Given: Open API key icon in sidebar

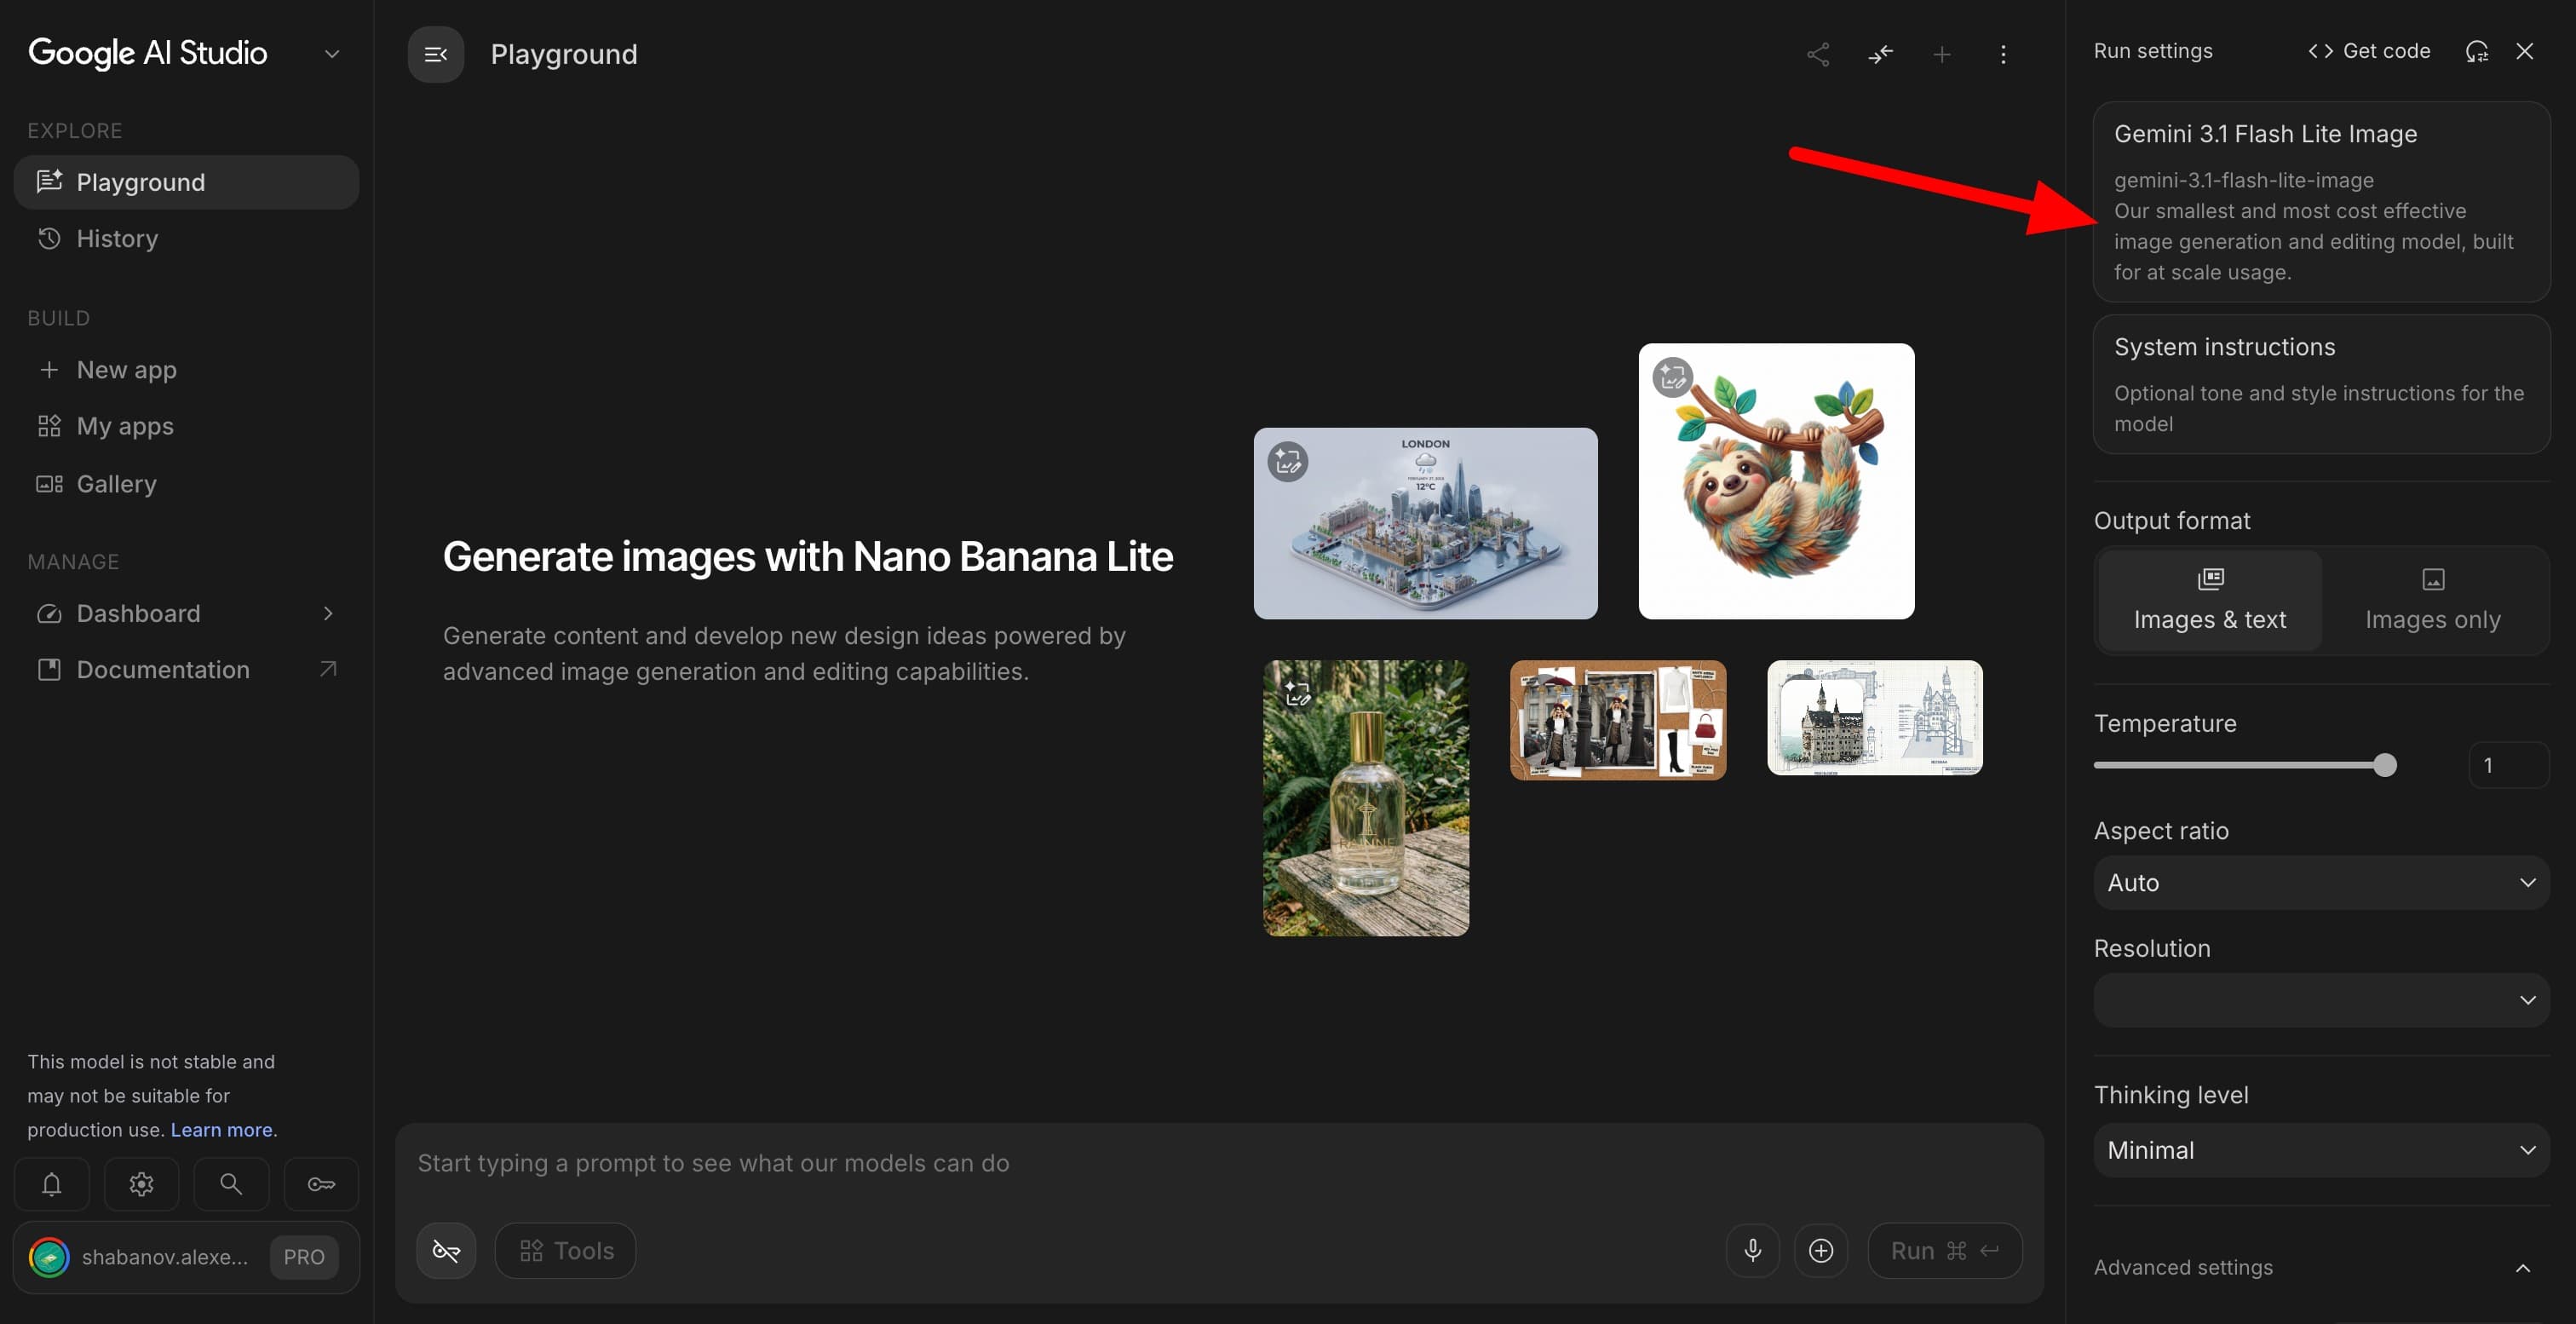Looking at the screenshot, I should pyautogui.click(x=321, y=1184).
